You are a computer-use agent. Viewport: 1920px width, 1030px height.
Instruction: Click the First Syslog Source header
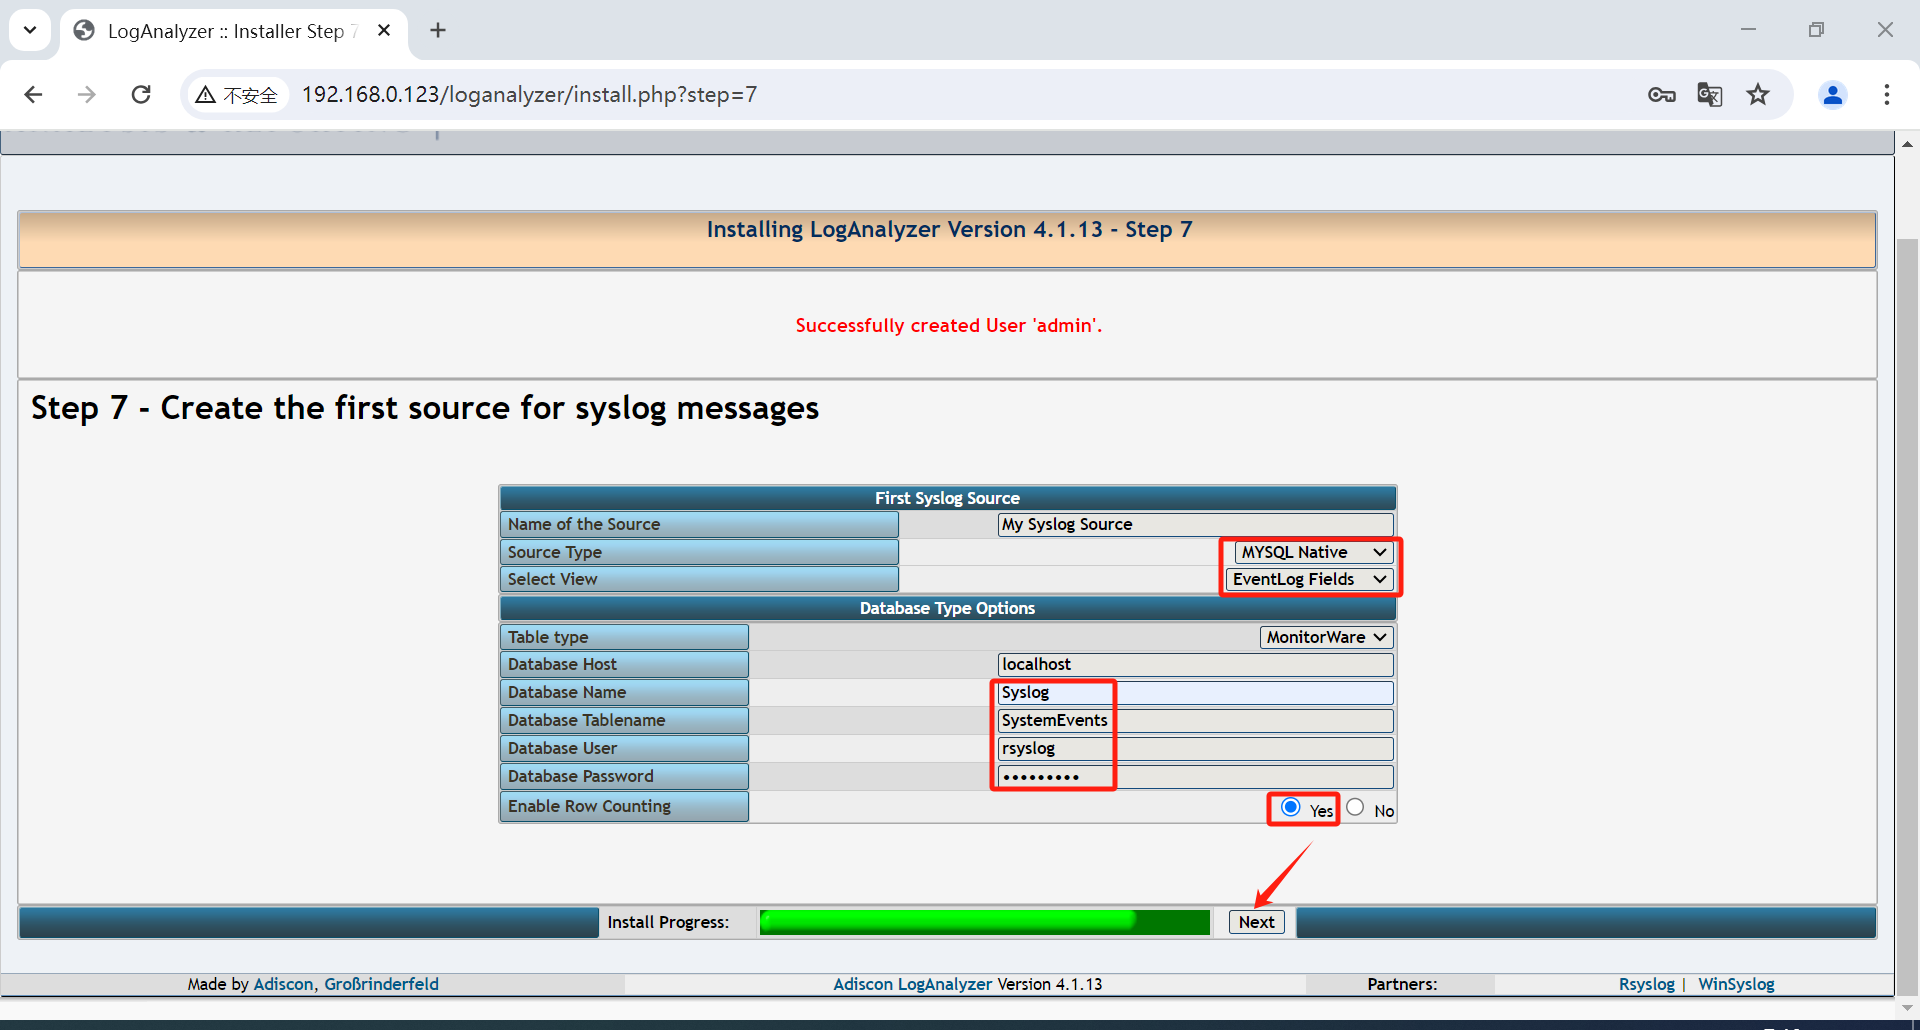point(947,498)
